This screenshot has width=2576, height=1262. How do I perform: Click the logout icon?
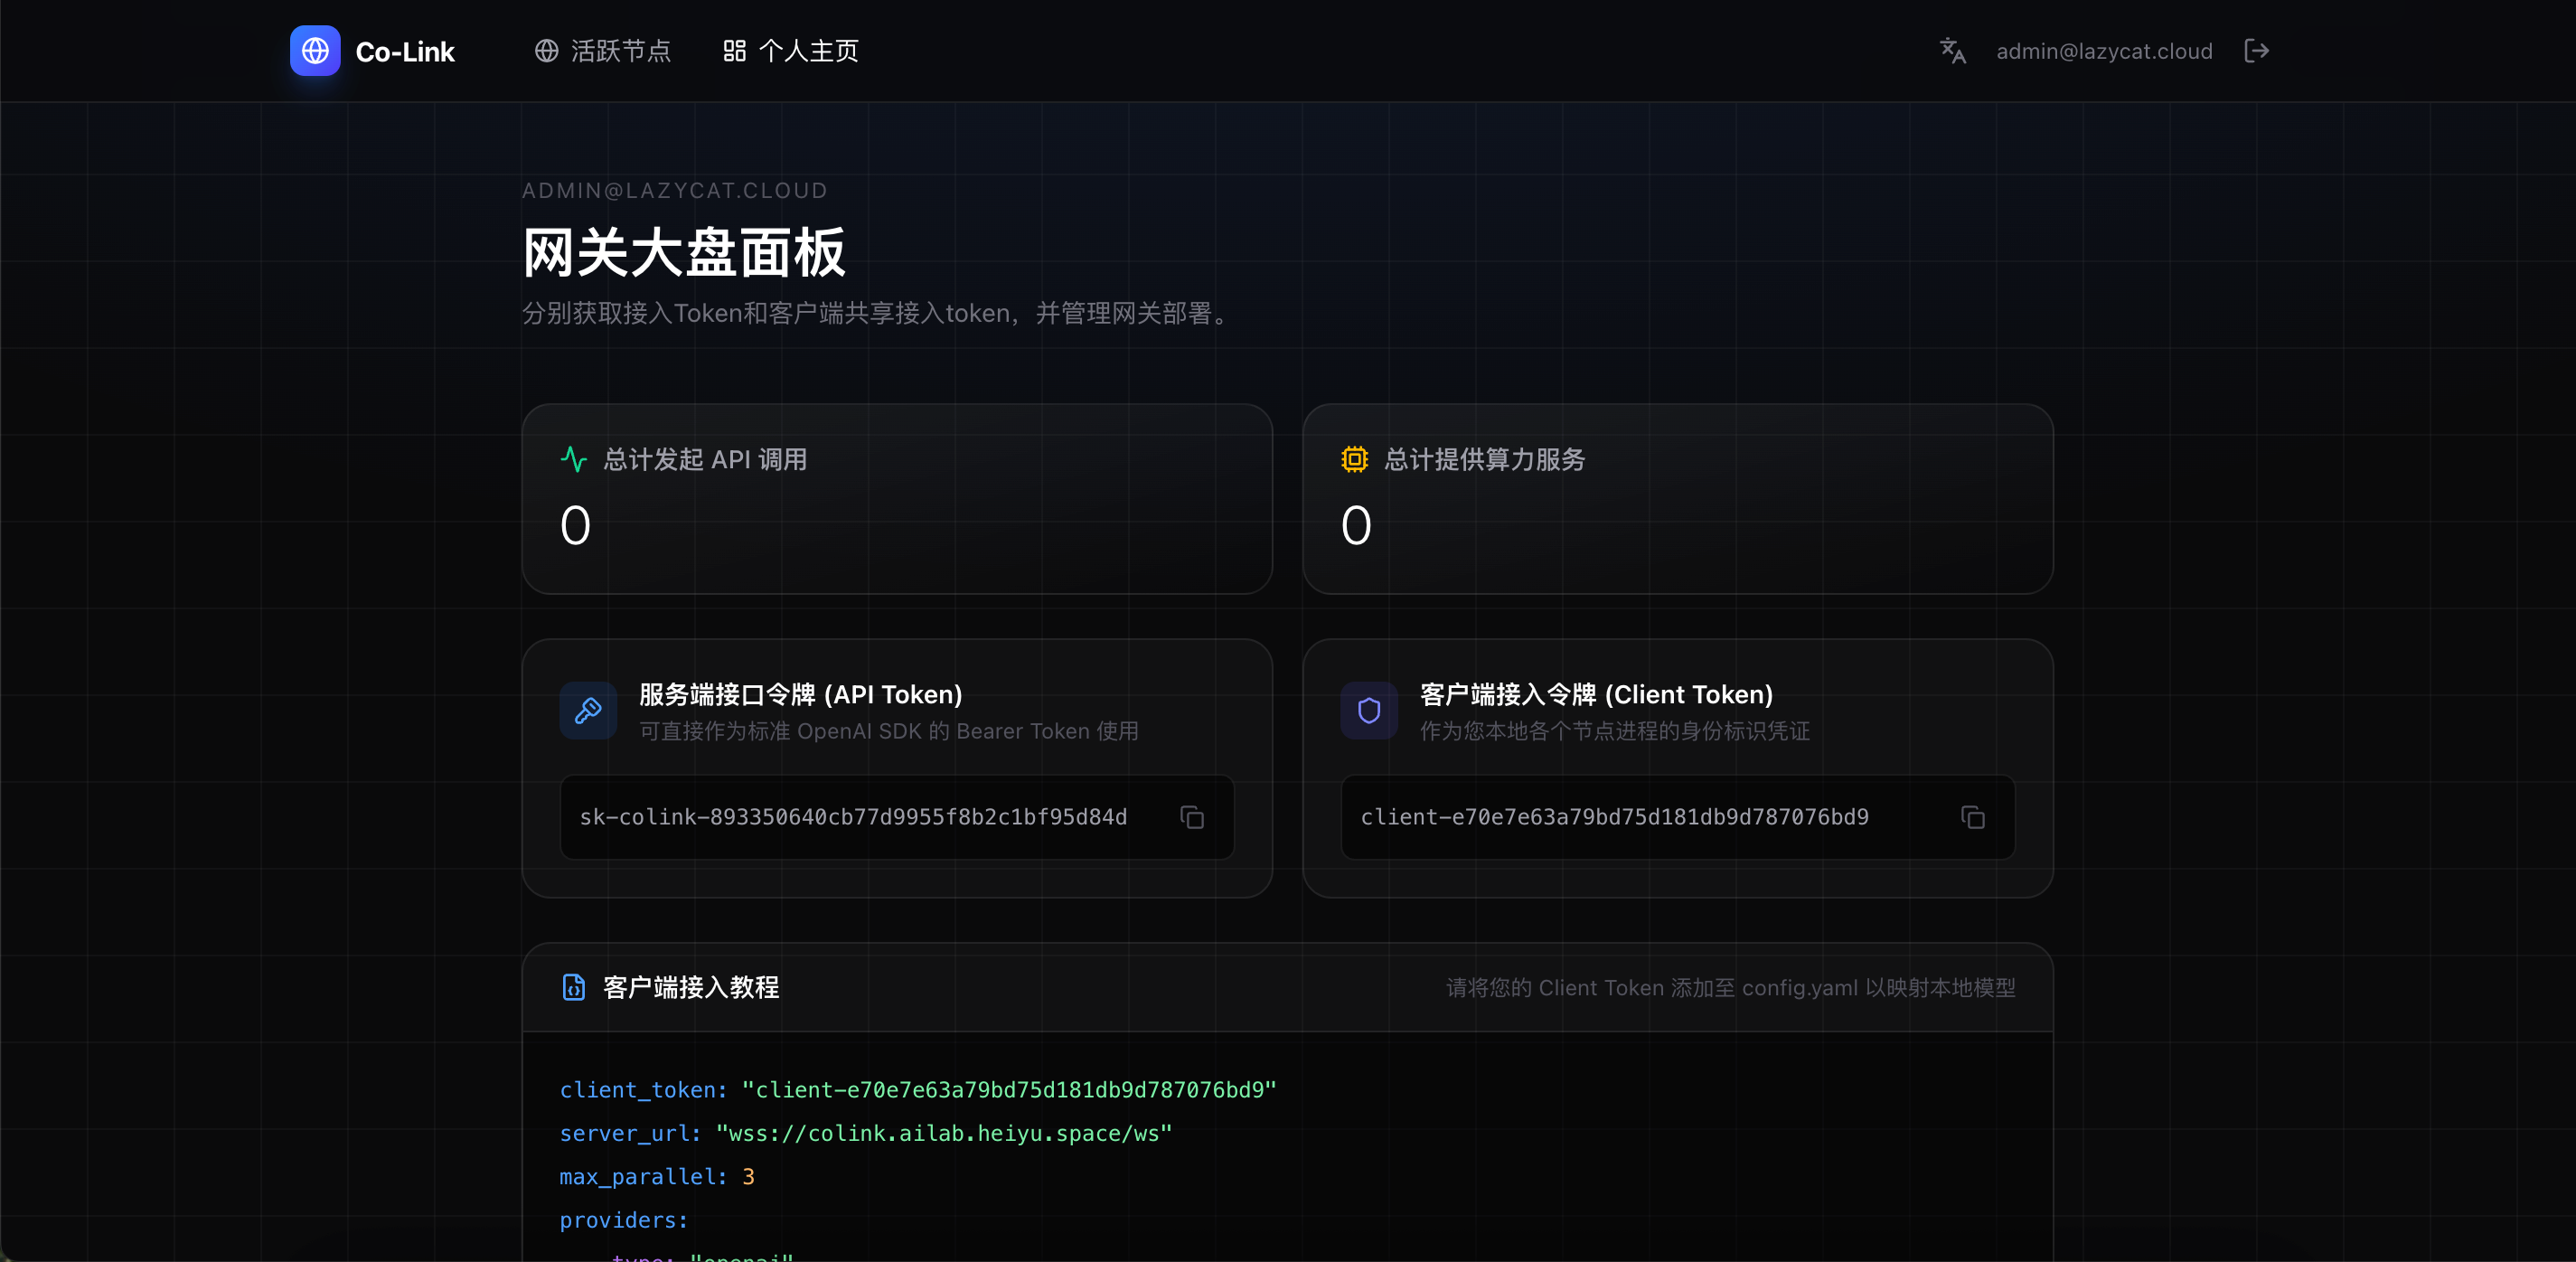2256,51
